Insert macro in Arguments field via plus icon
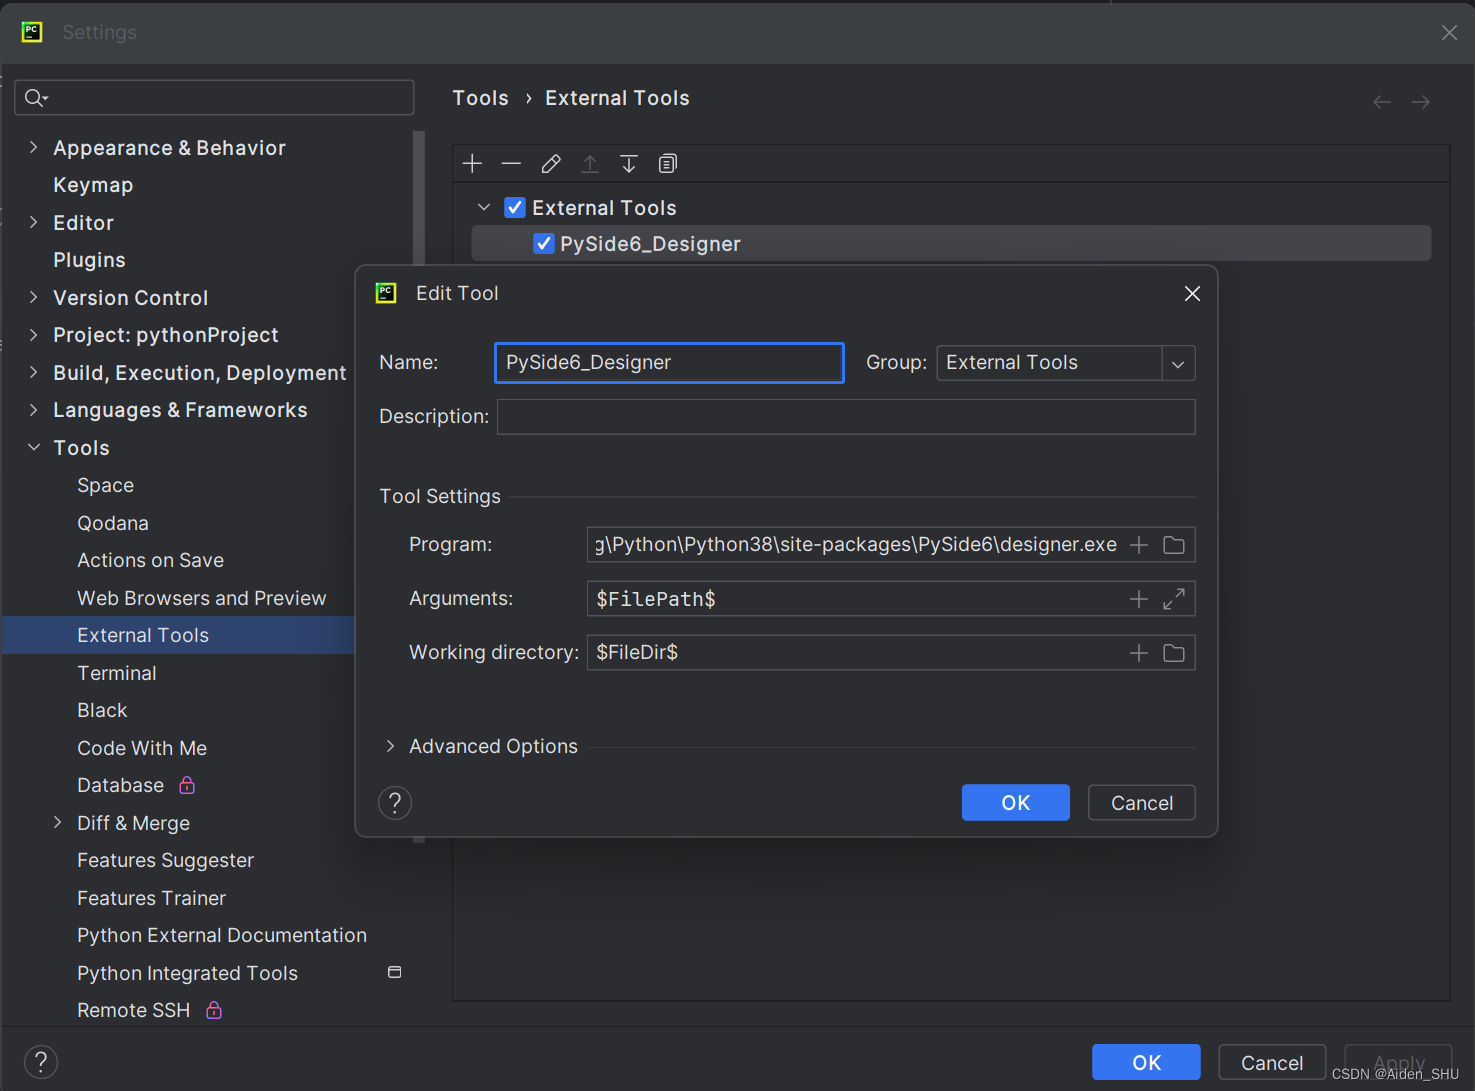The width and height of the screenshot is (1475, 1091). 1139,599
